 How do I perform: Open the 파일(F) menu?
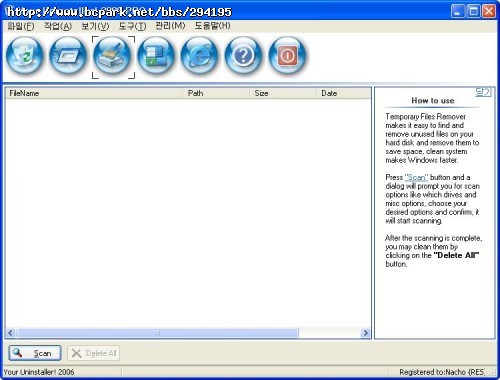[x=21, y=26]
